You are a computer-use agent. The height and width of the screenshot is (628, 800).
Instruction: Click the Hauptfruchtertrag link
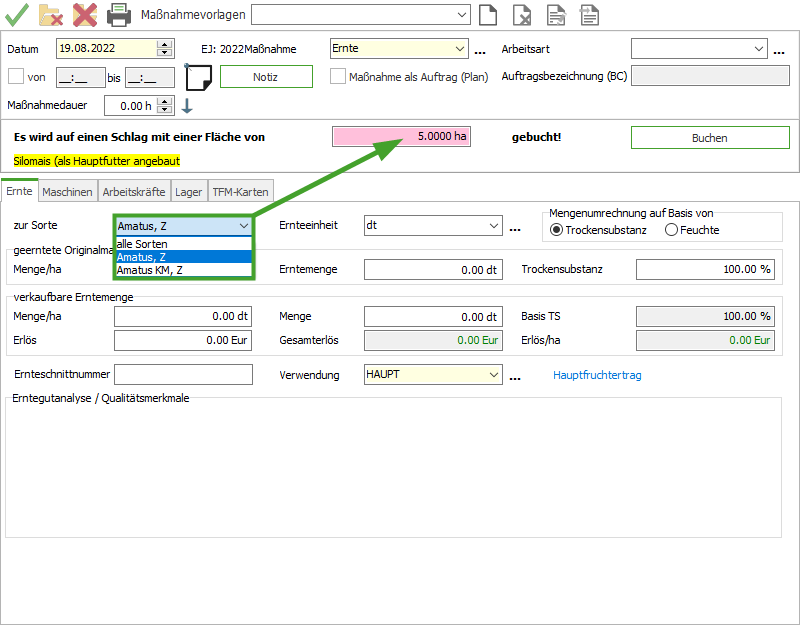pyautogui.click(x=597, y=375)
